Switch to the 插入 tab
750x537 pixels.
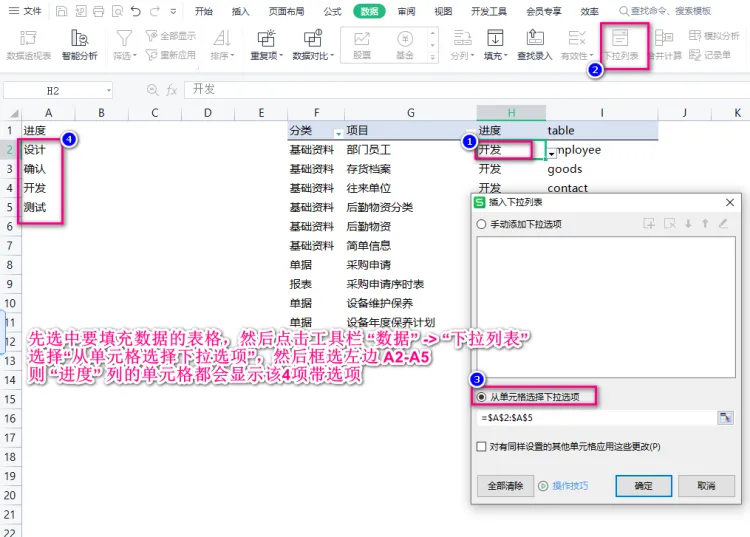(x=241, y=11)
